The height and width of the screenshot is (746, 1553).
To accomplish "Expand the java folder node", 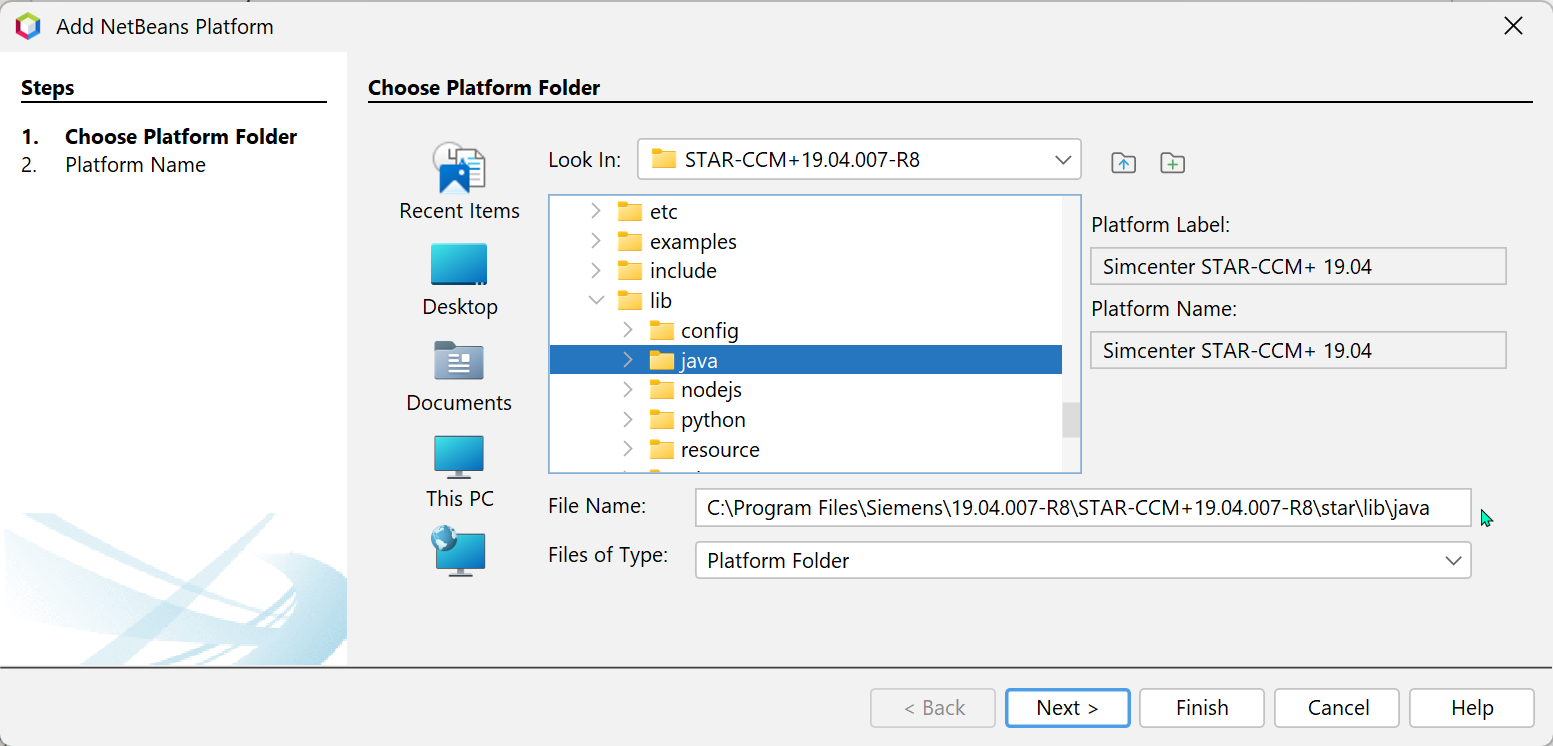I will (628, 360).
